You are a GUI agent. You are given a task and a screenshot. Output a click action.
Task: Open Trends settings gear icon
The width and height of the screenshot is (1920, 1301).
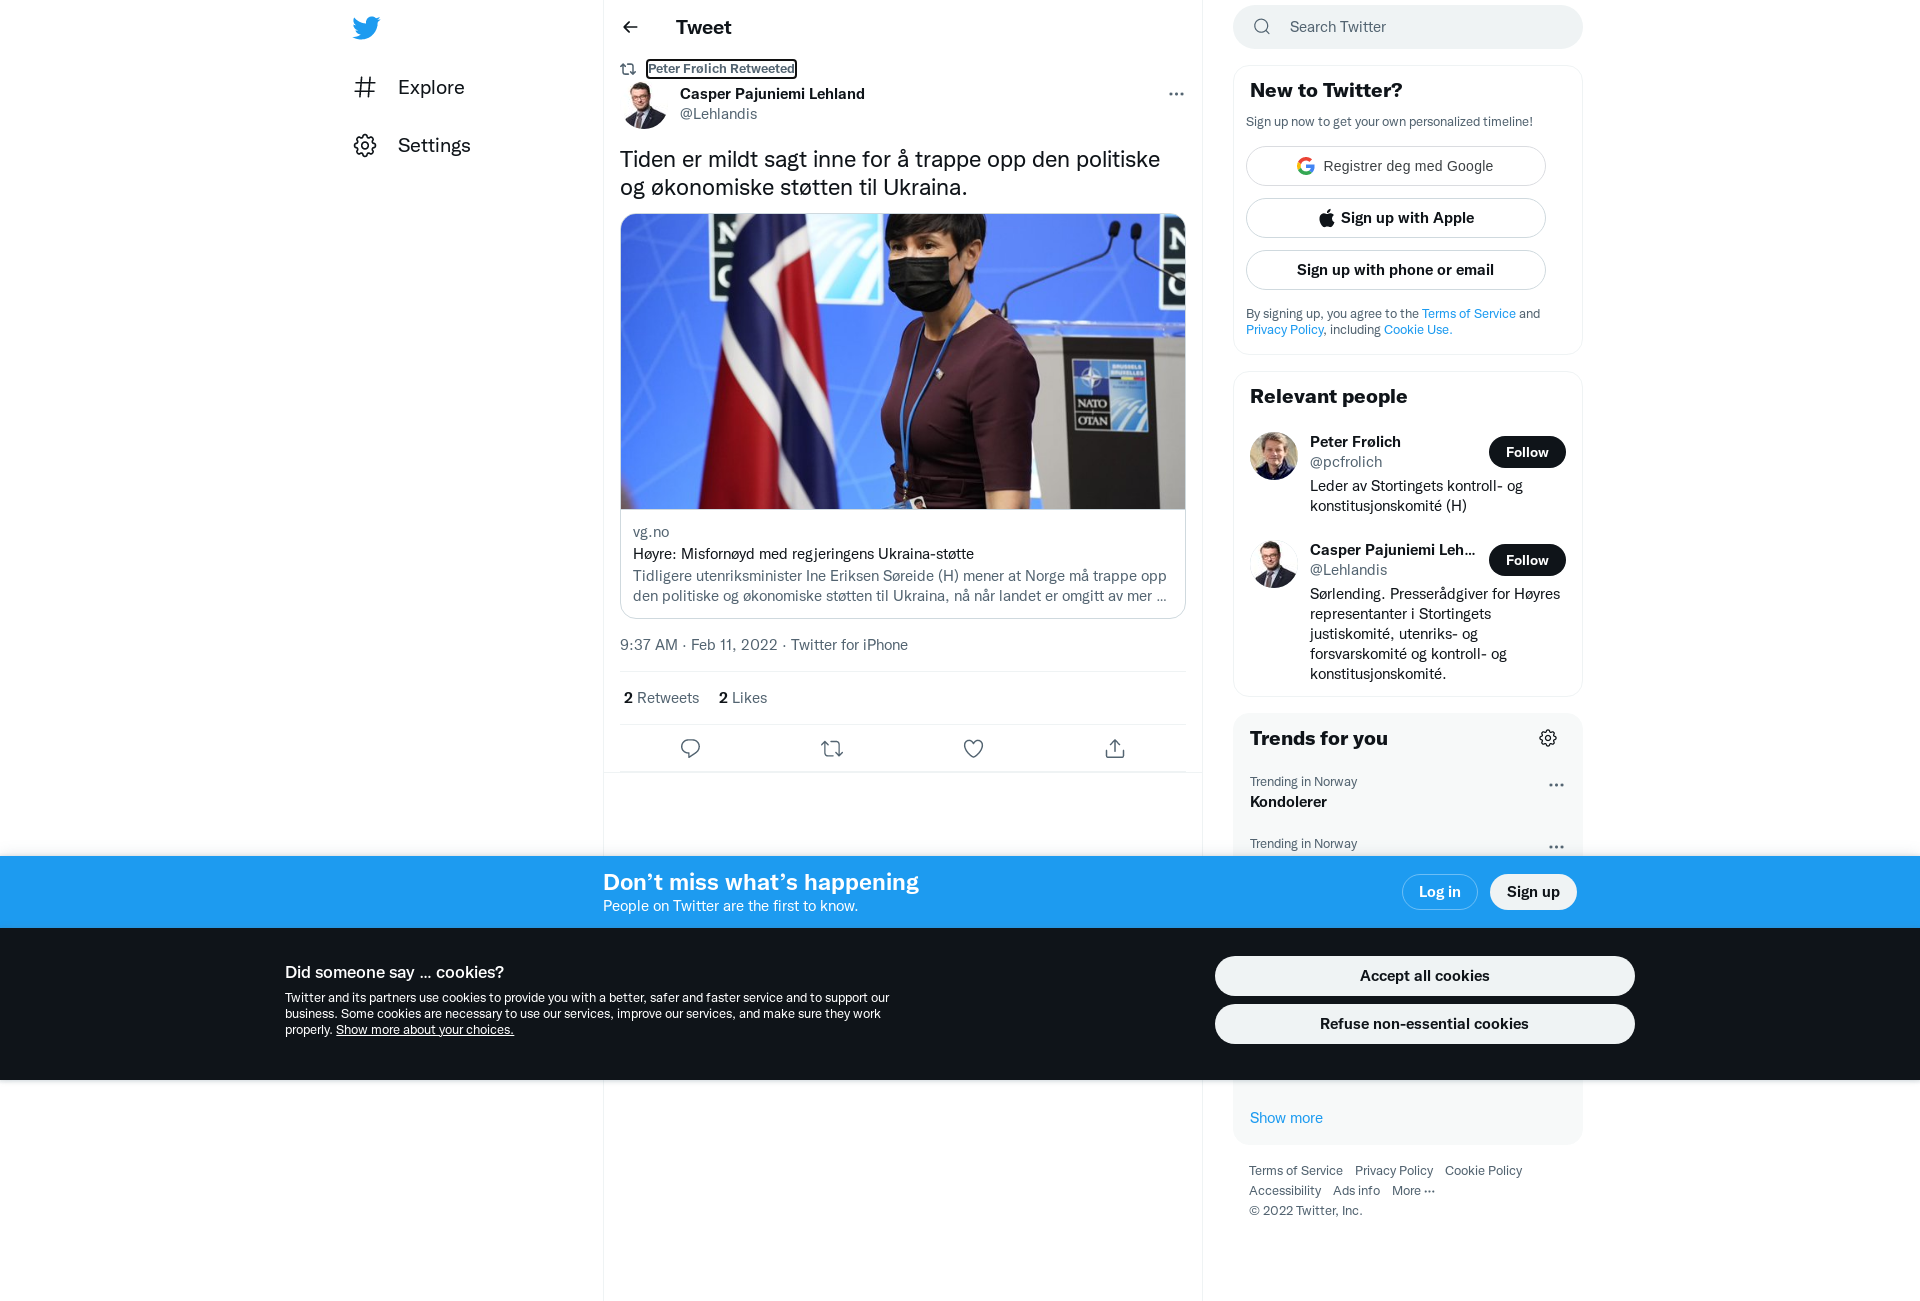point(1548,738)
